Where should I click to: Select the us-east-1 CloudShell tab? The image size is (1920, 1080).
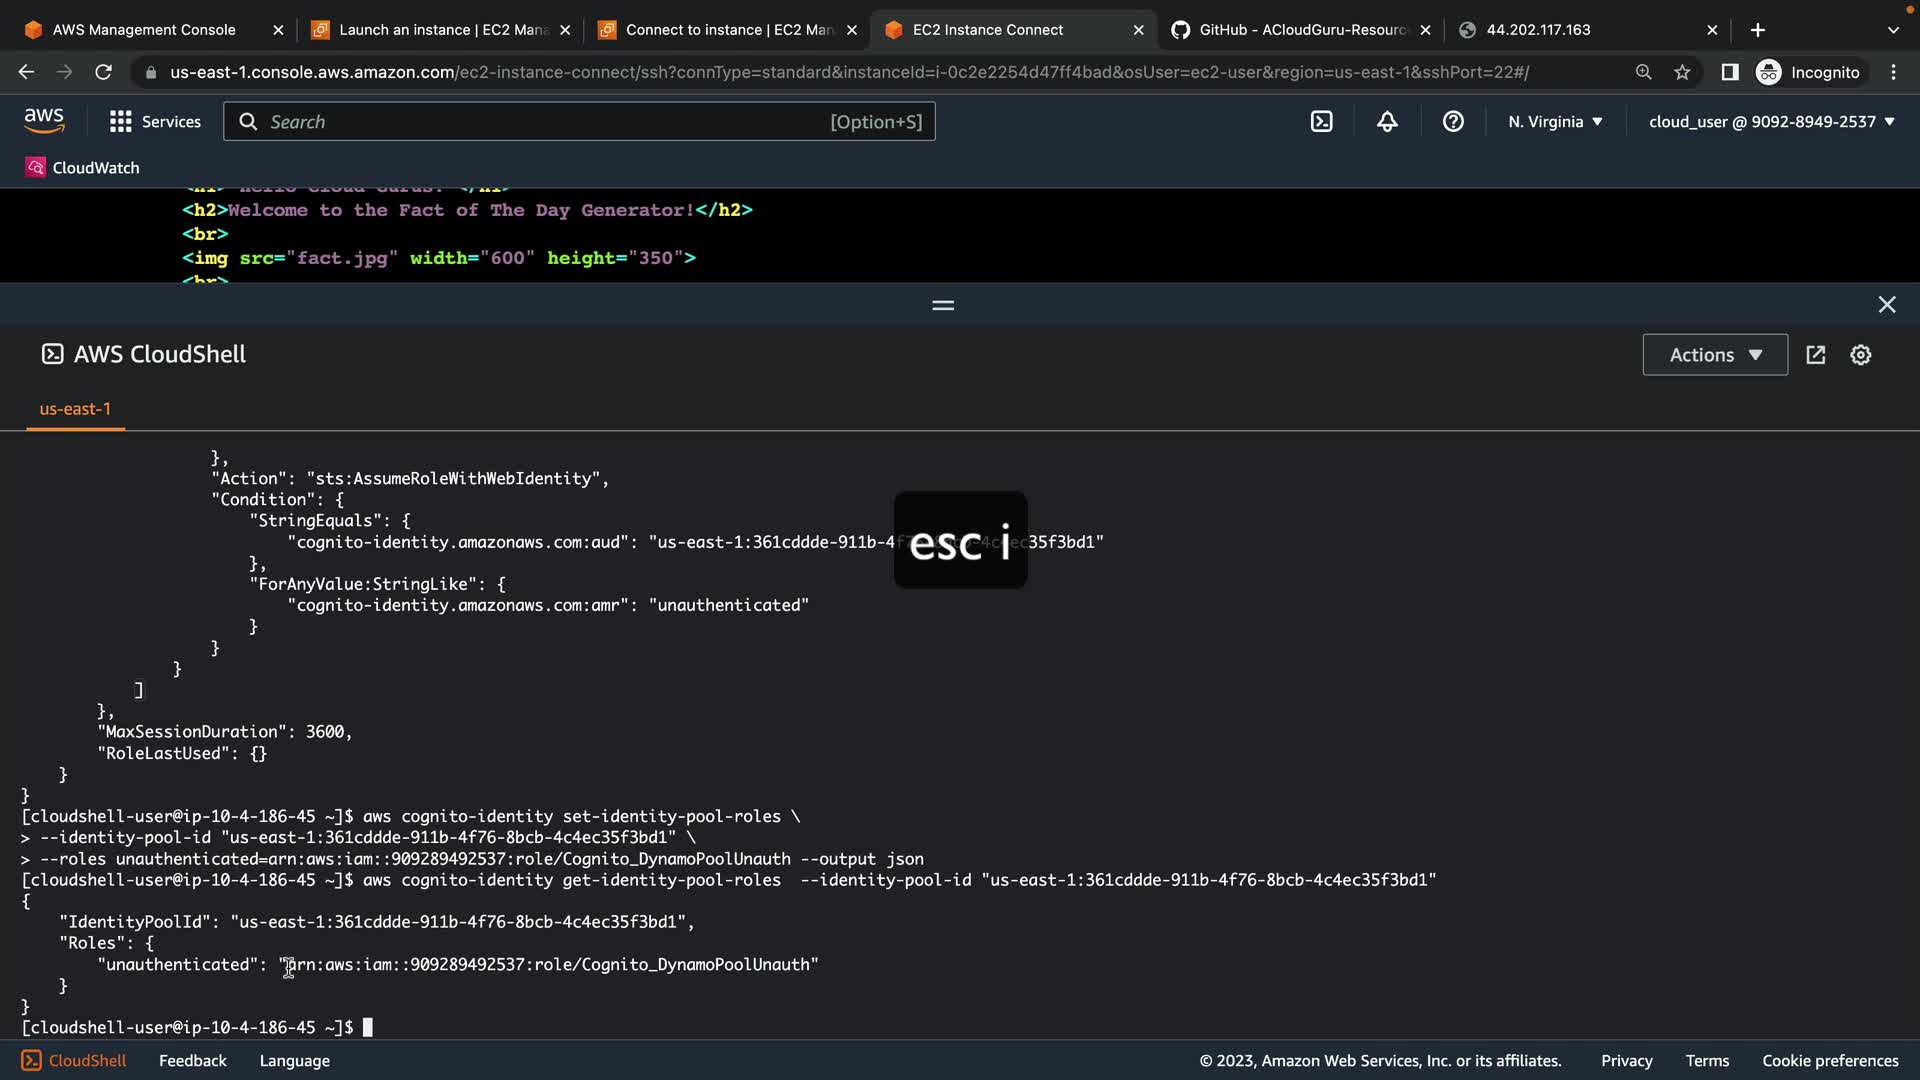(75, 409)
